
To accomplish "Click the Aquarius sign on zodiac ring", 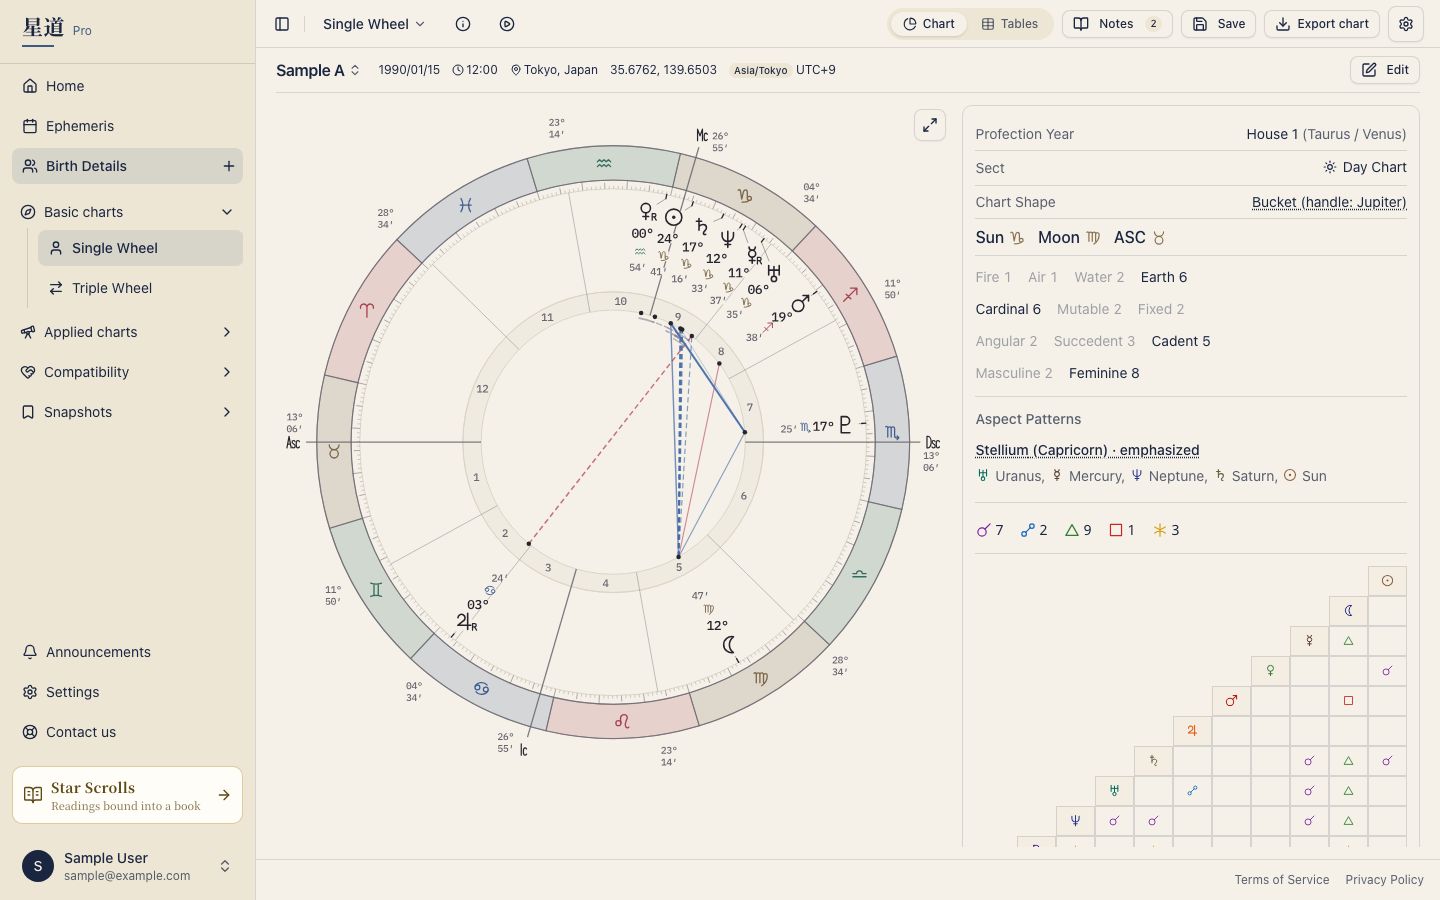I will coord(603,163).
